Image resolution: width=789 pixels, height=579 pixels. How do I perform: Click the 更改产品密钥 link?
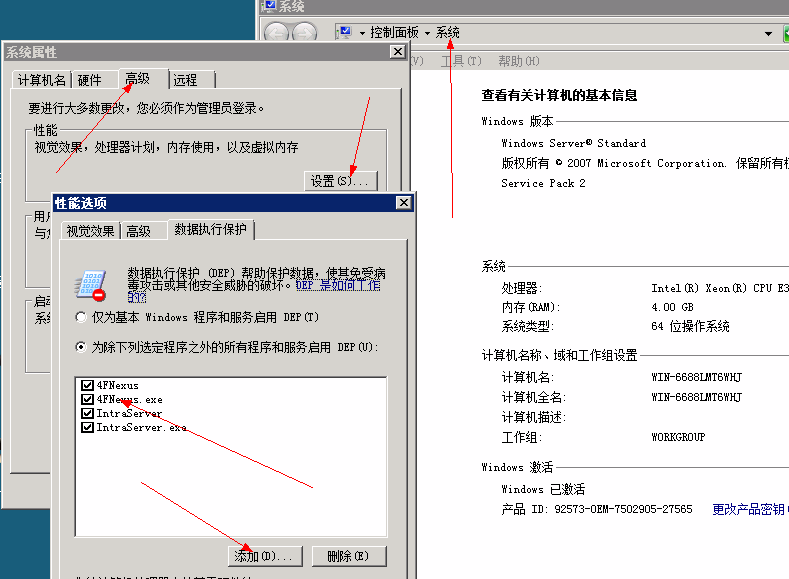(x=748, y=510)
